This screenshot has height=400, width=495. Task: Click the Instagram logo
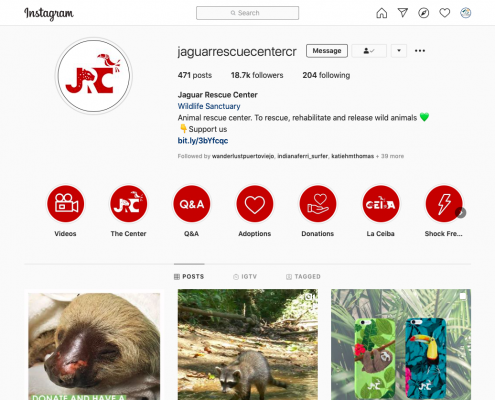point(49,13)
